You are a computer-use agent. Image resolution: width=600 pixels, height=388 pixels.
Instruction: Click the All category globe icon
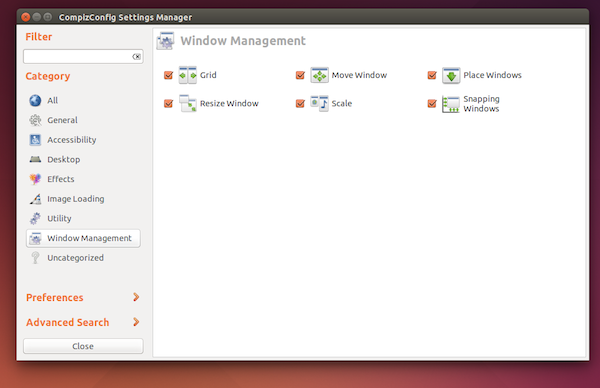coord(35,100)
